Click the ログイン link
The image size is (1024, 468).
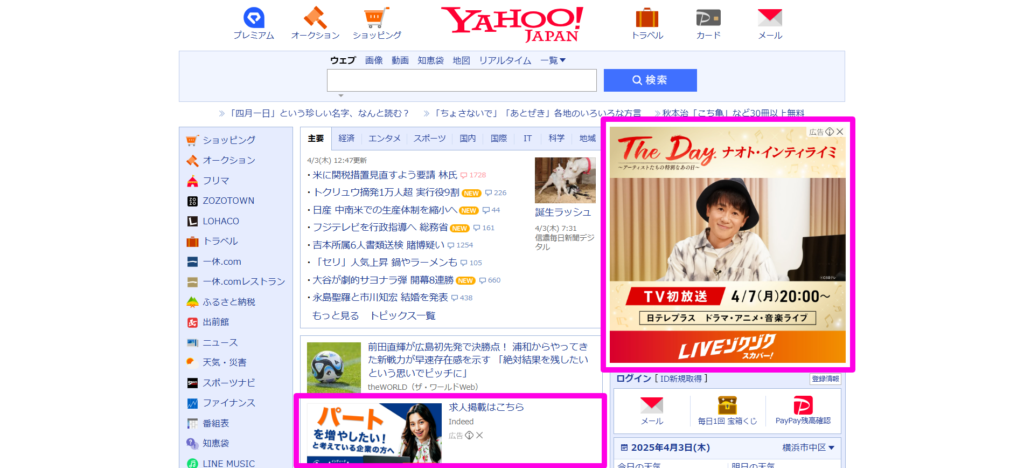coord(633,379)
